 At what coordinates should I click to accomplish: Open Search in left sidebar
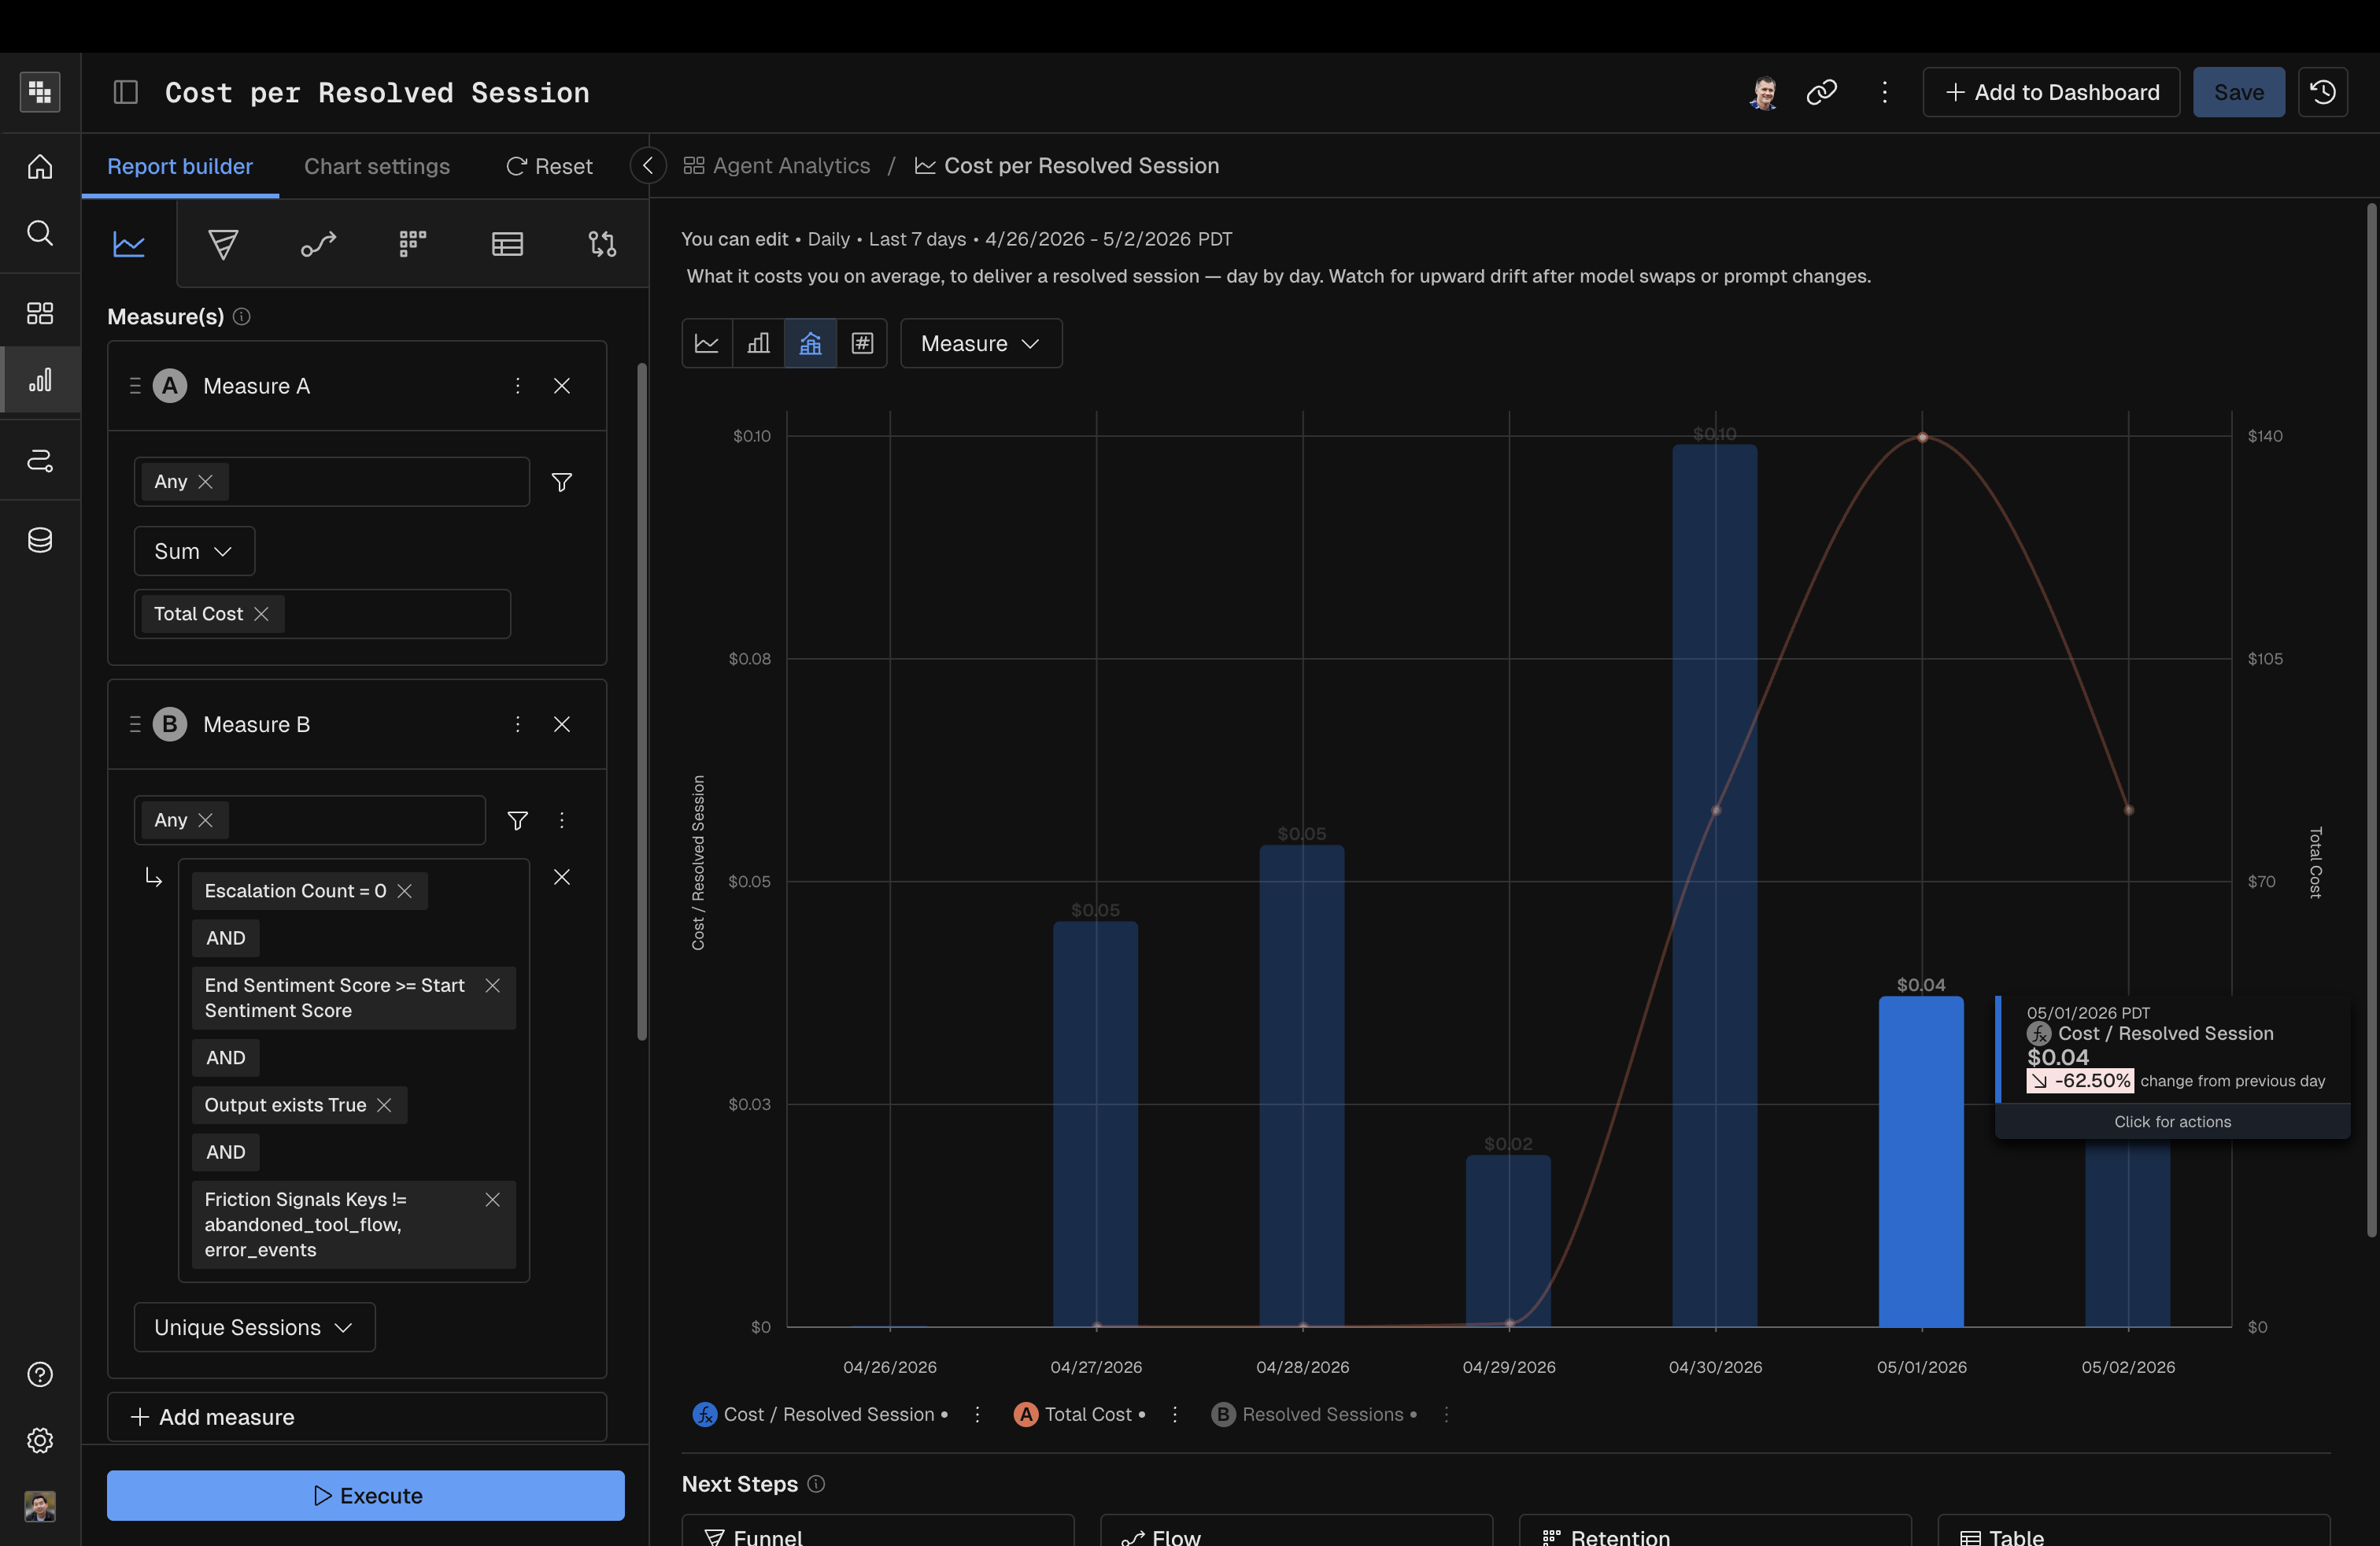(40, 233)
